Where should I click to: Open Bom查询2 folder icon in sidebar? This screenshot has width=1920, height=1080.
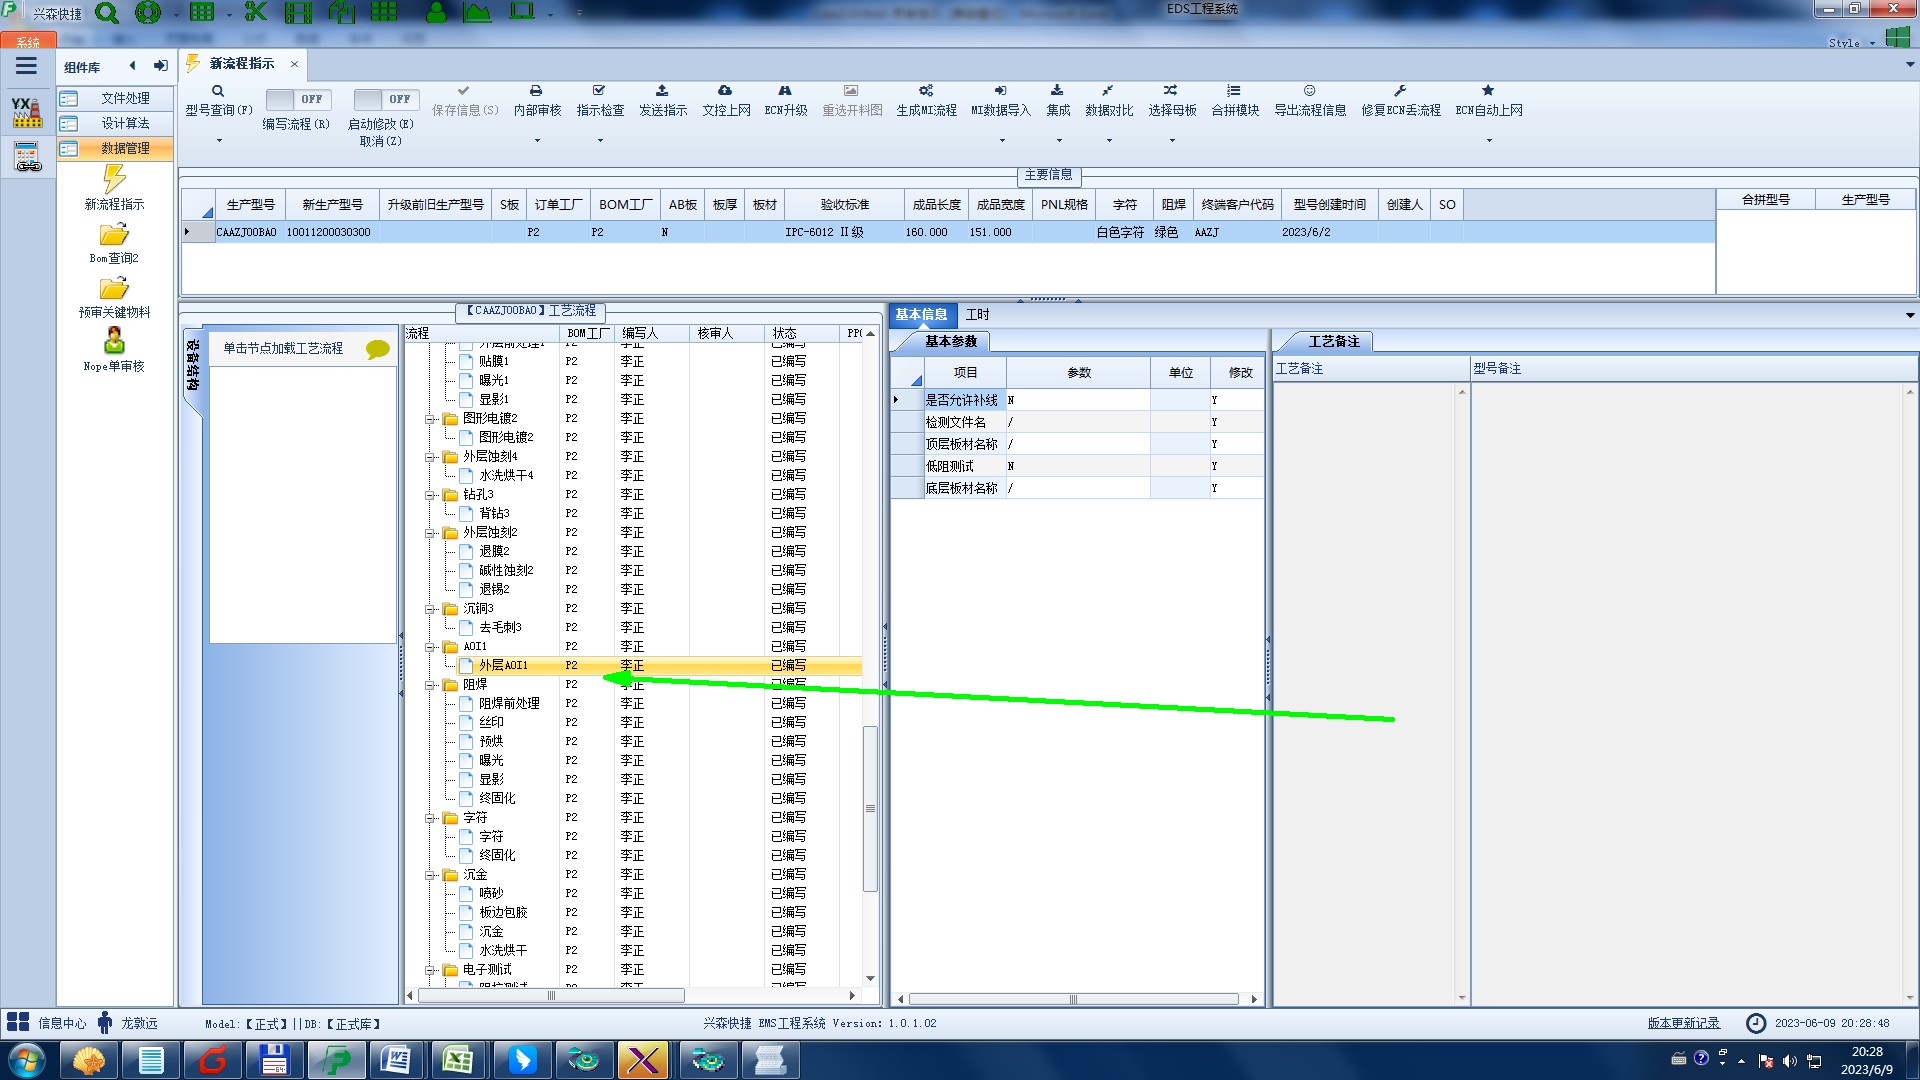114,236
